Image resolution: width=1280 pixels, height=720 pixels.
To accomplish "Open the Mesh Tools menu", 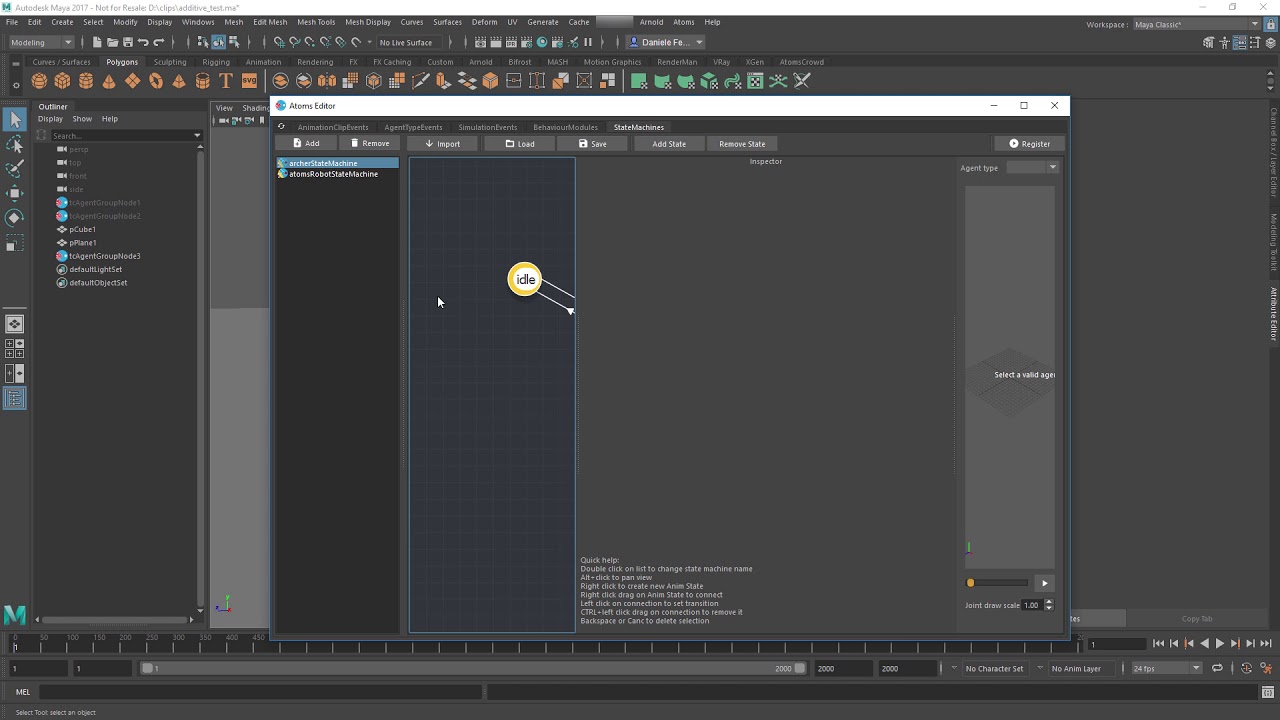I will pyautogui.click(x=316, y=22).
